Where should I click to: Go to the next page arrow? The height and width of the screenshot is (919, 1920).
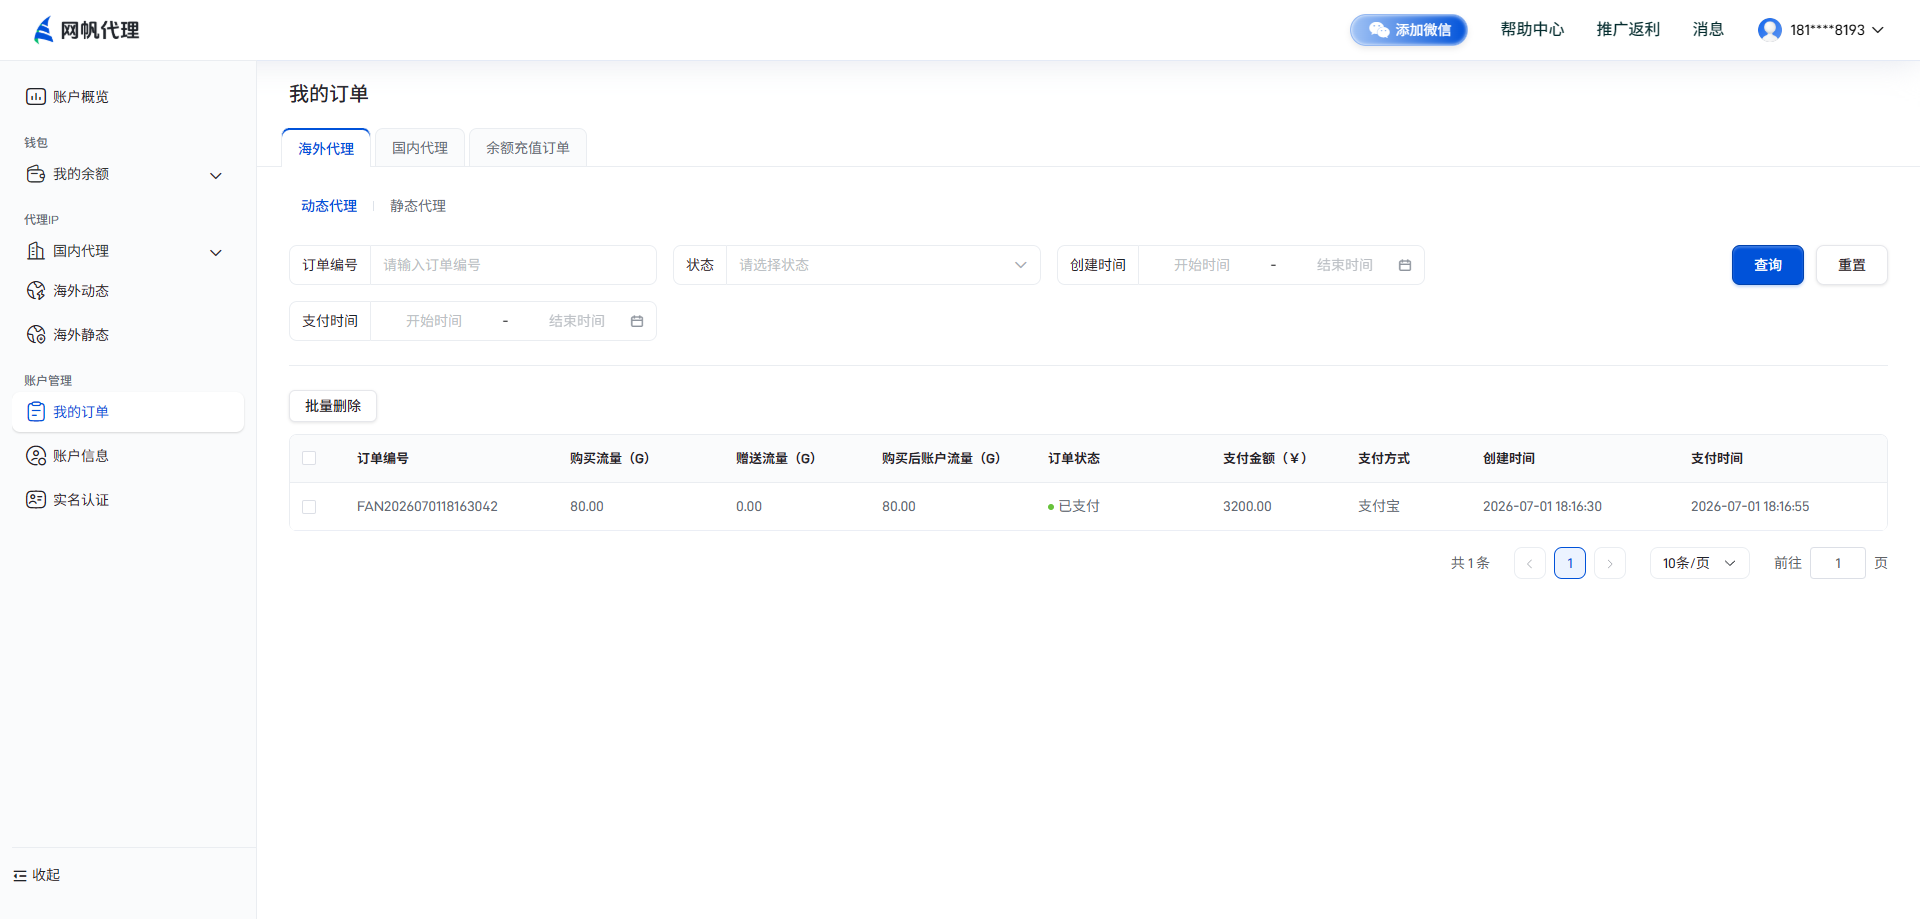[x=1610, y=563]
